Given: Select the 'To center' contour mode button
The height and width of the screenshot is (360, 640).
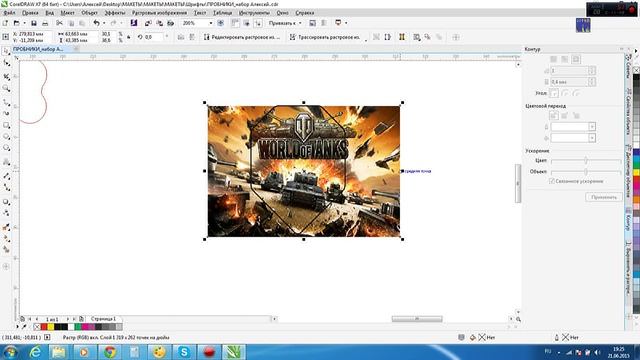Looking at the screenshot, I should click(553, 60).
